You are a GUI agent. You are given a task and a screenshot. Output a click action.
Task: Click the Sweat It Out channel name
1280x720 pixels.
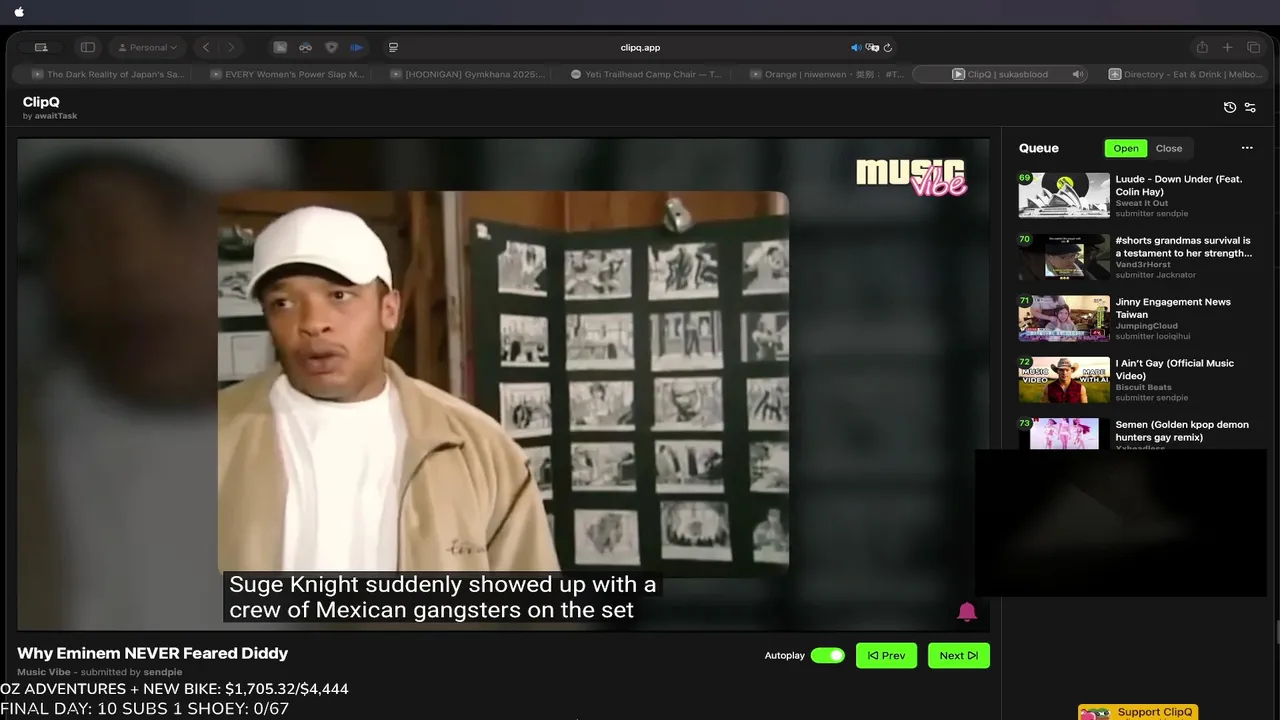click(x=1142, y=203)
